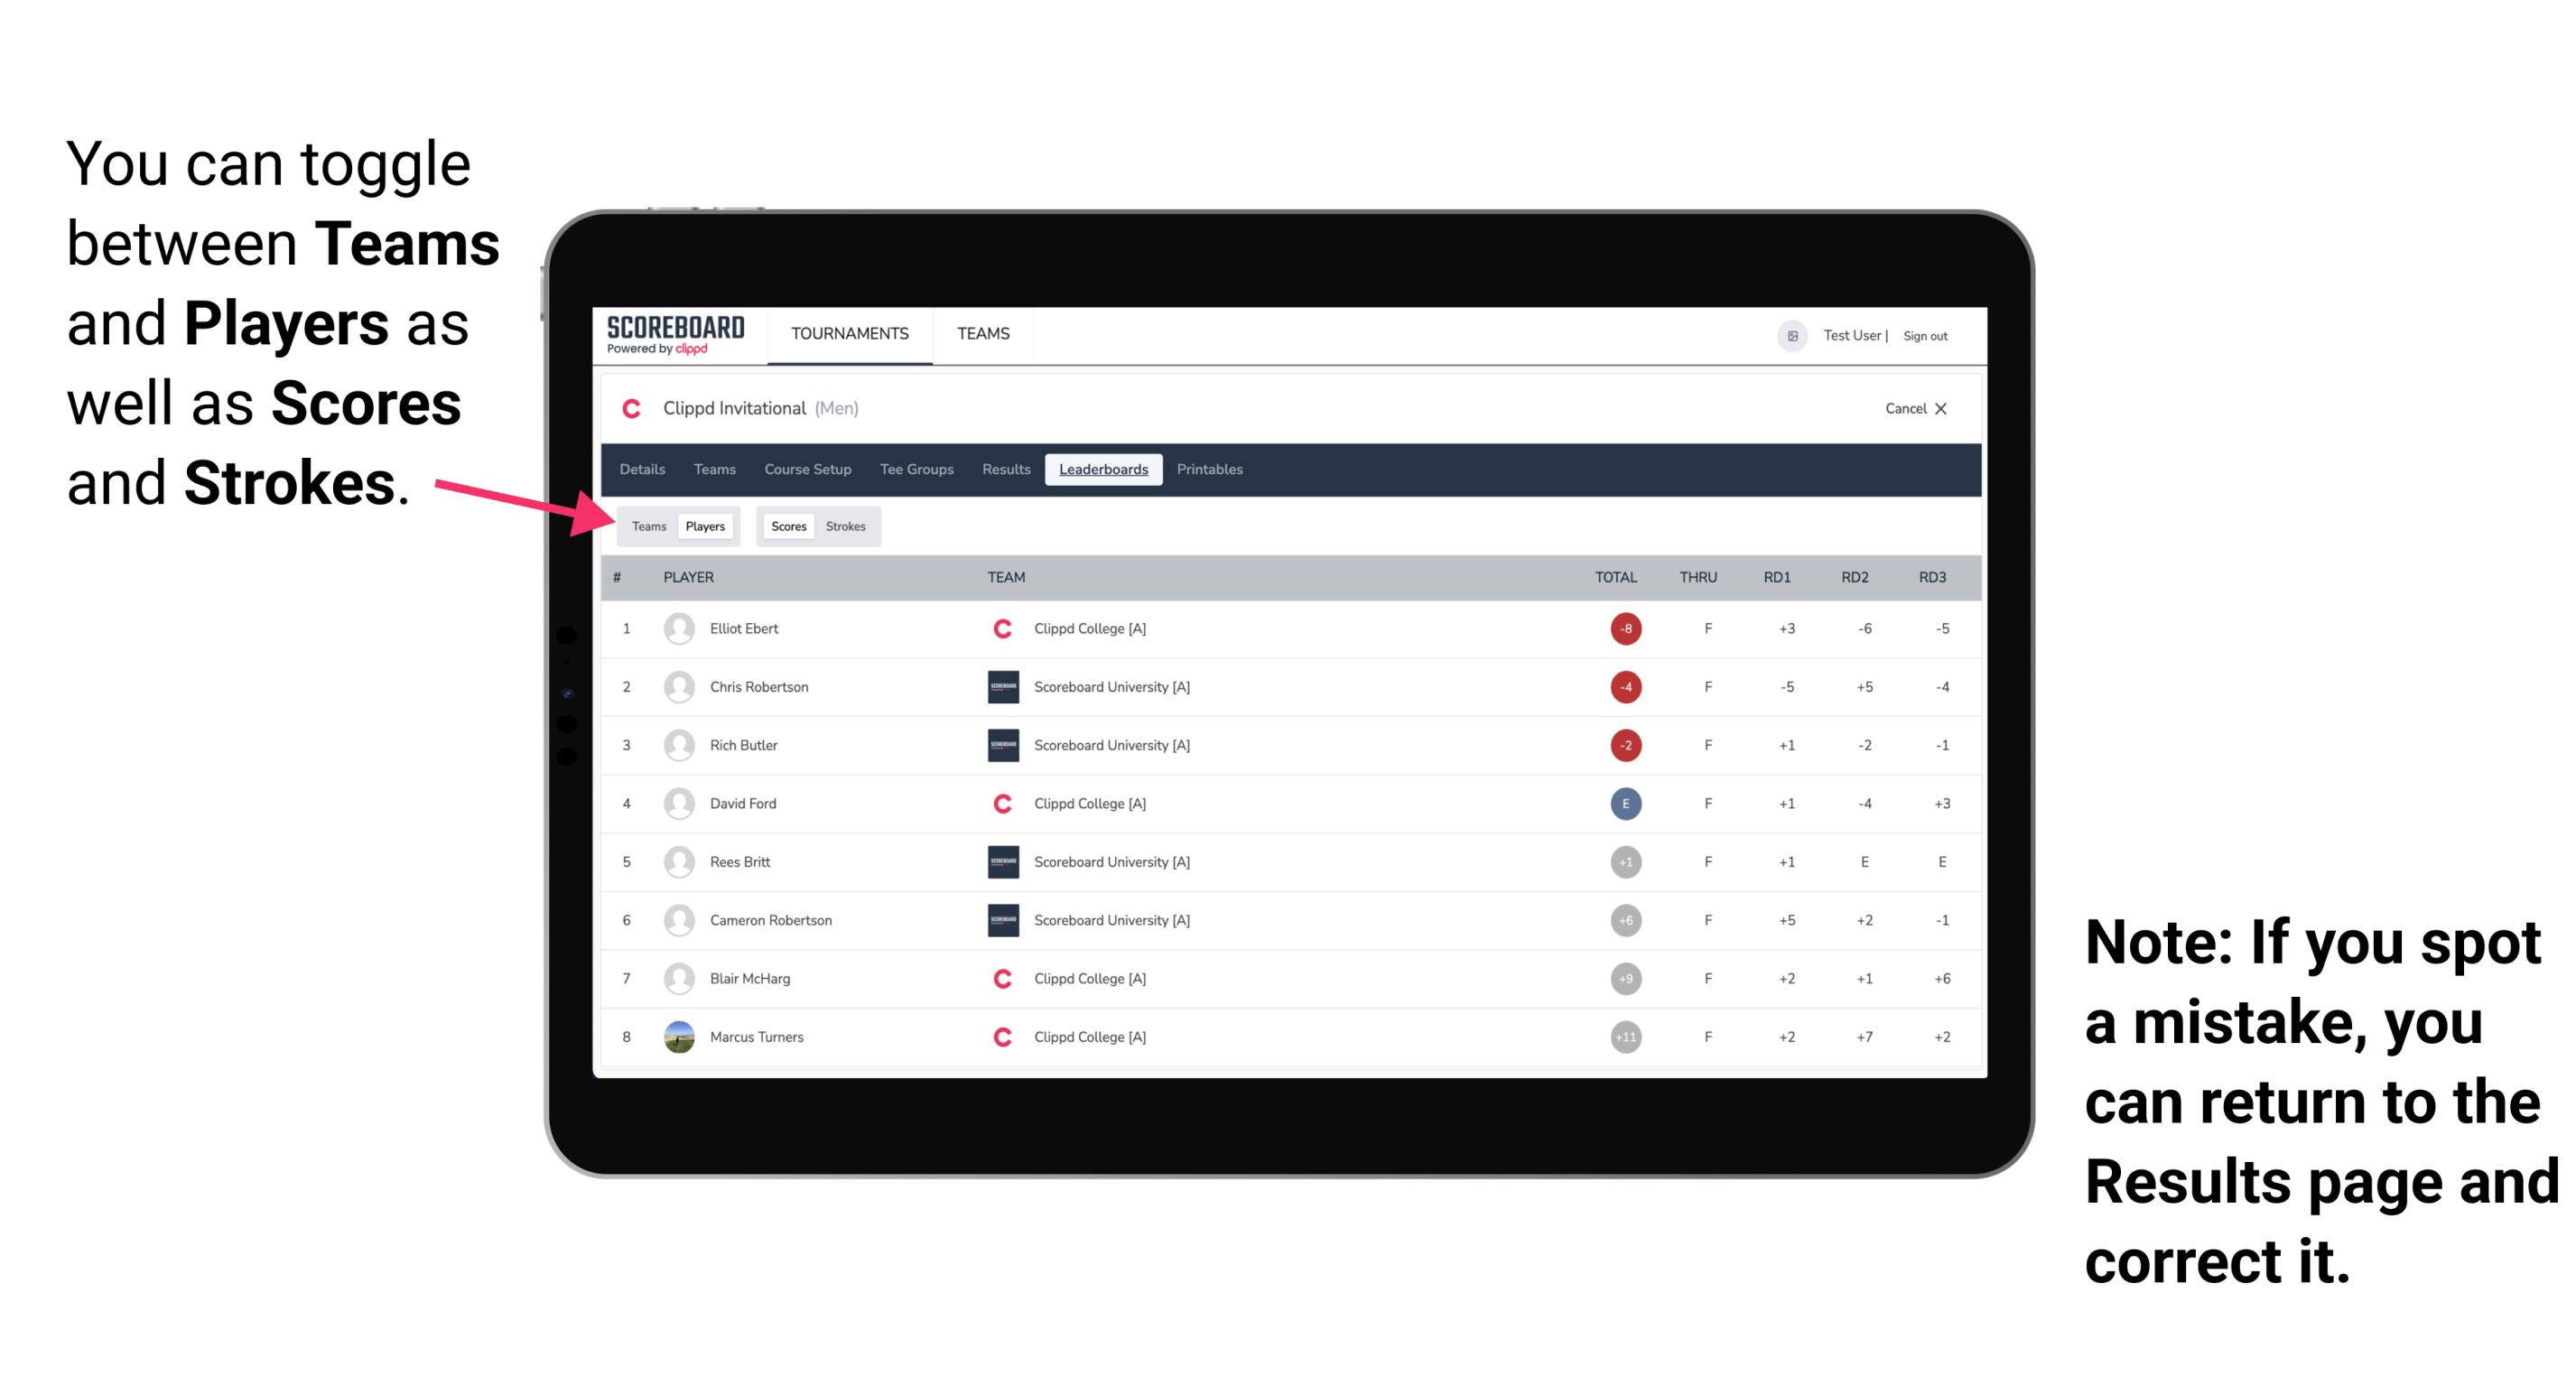Open the Printables tab
The width and height of the screenshot is (2576, 1386).
pos(1213,471)
